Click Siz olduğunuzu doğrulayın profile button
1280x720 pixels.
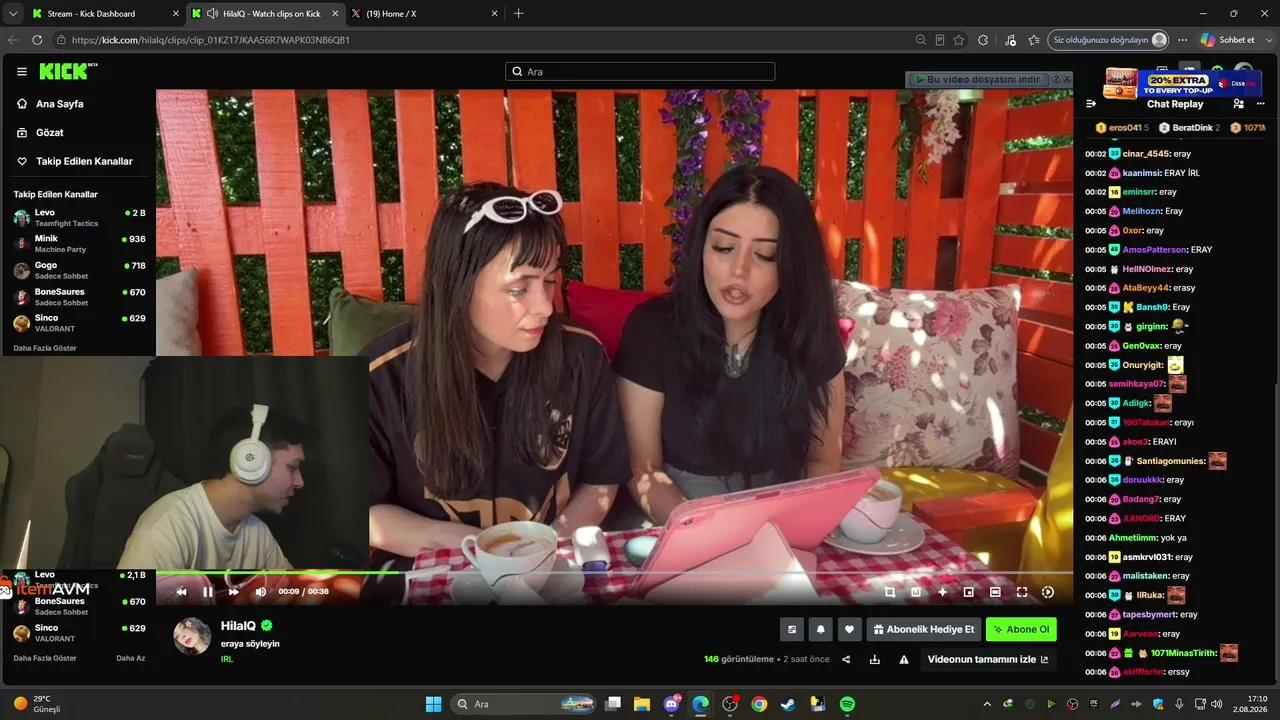tap(1109, 40)
